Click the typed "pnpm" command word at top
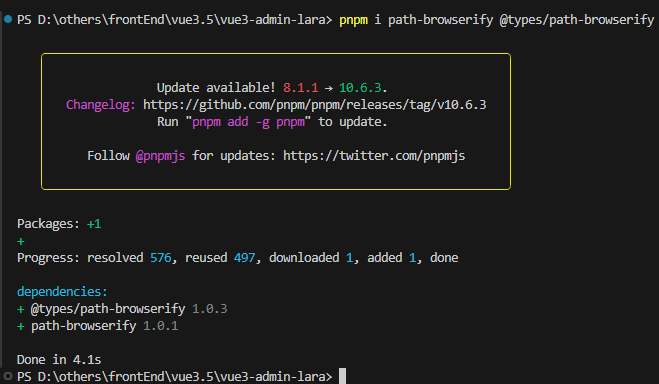This screenshot has width=659, height=384. 353,20
